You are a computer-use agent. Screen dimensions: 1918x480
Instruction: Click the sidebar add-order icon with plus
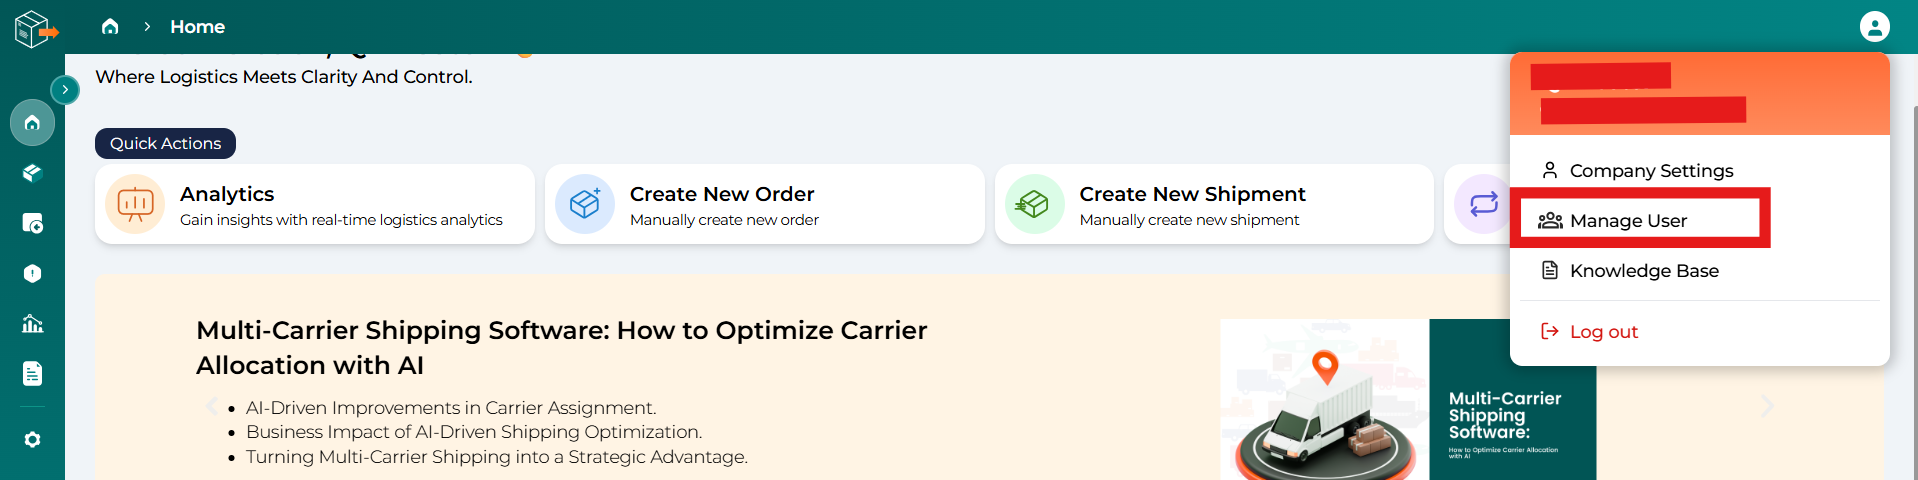coord(32,223)
